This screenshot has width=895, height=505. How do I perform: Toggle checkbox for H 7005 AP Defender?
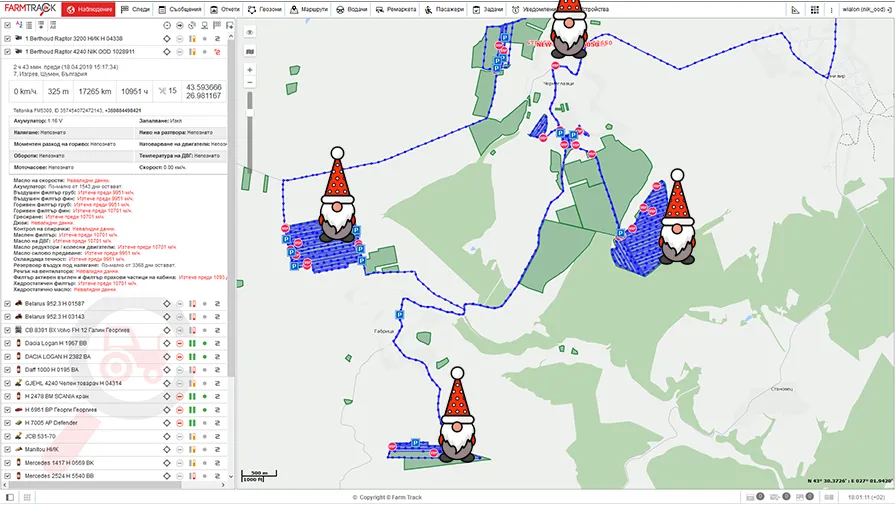[x=7, y=423]
